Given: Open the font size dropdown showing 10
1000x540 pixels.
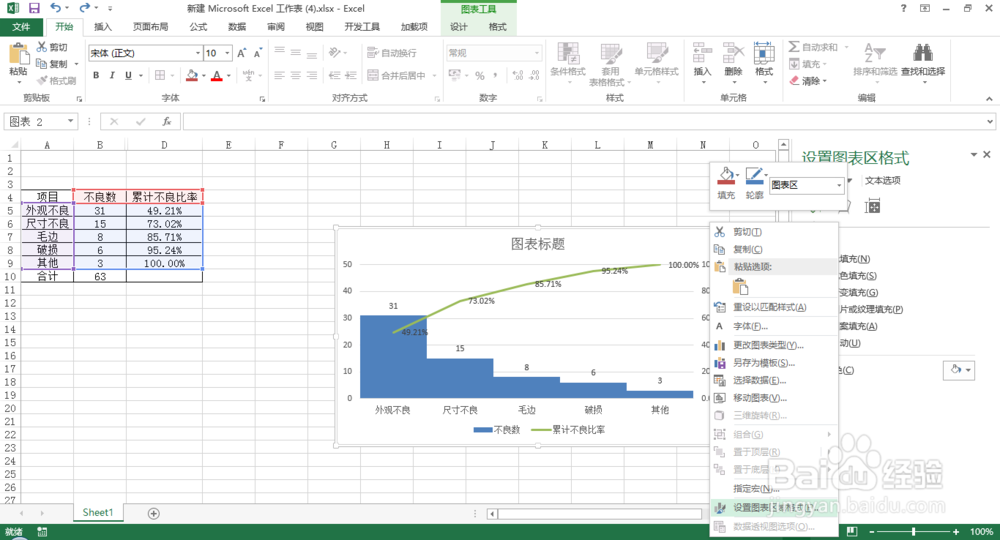Looking at the screenshot, I should click(227, 53).
